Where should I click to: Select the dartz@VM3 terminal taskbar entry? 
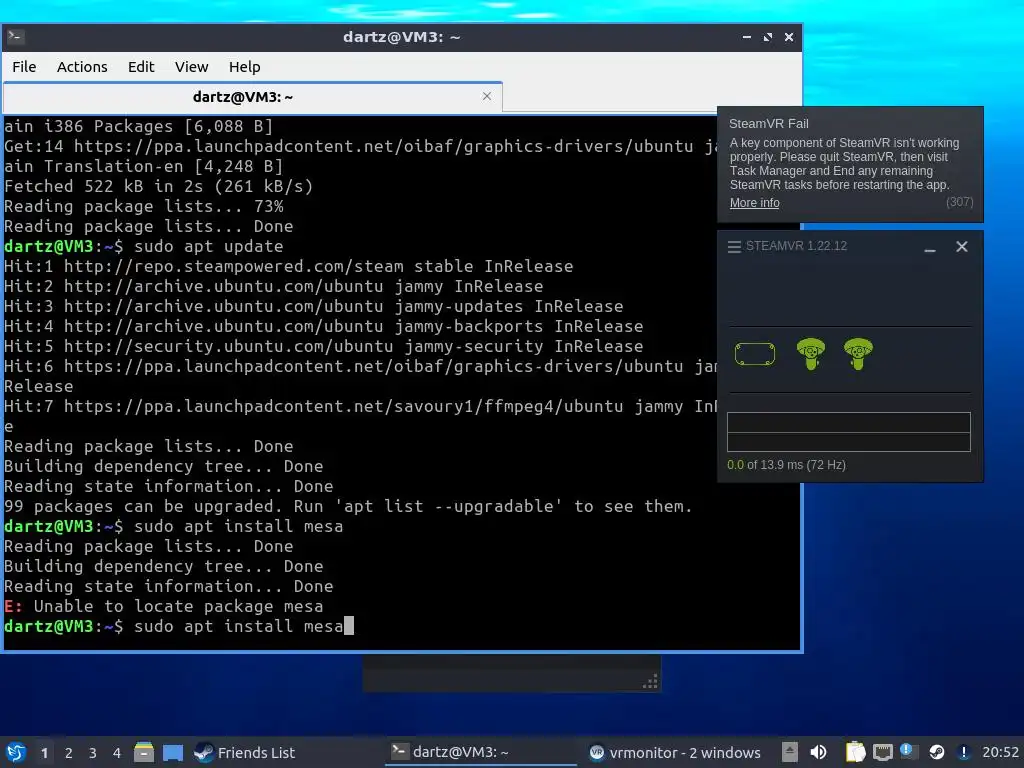pos(481,752)
